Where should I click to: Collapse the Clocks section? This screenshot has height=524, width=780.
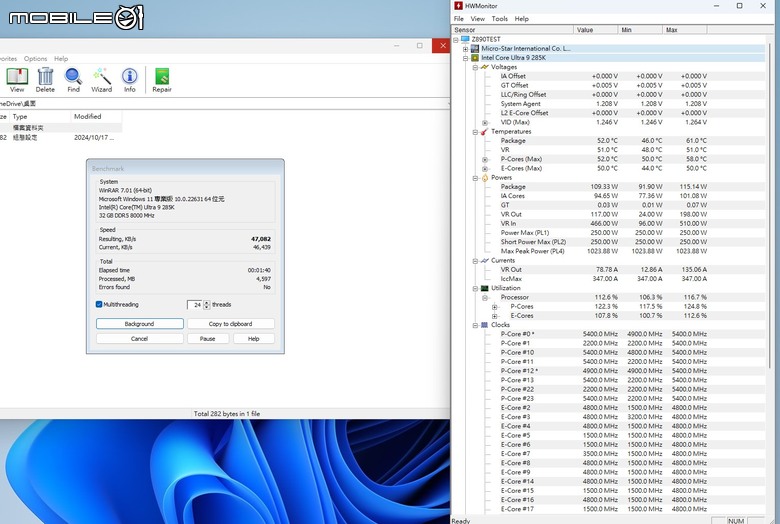[x=475, y=325]
